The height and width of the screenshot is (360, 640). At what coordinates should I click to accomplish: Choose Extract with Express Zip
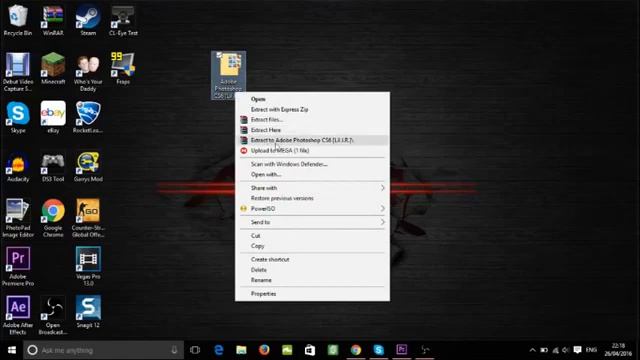[x=312, y=109]
